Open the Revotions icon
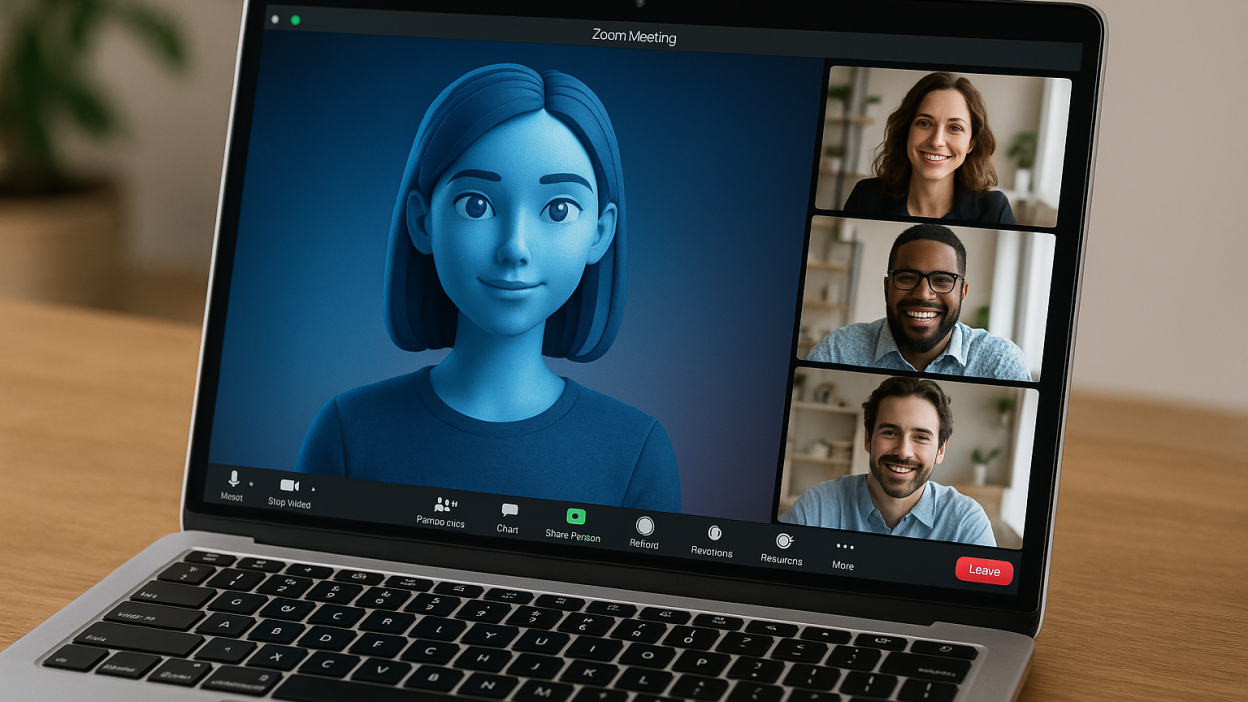This screenshot has height=702, width=1248. pyautogui.click(x=714, y=533)
